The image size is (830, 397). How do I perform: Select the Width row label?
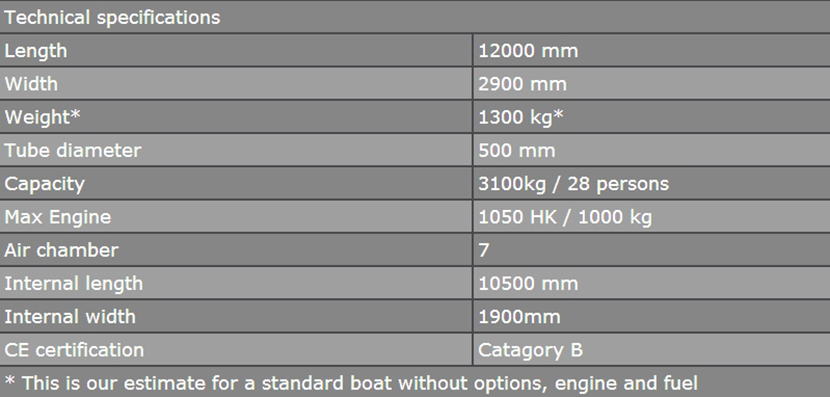click(x=31, y=84)
